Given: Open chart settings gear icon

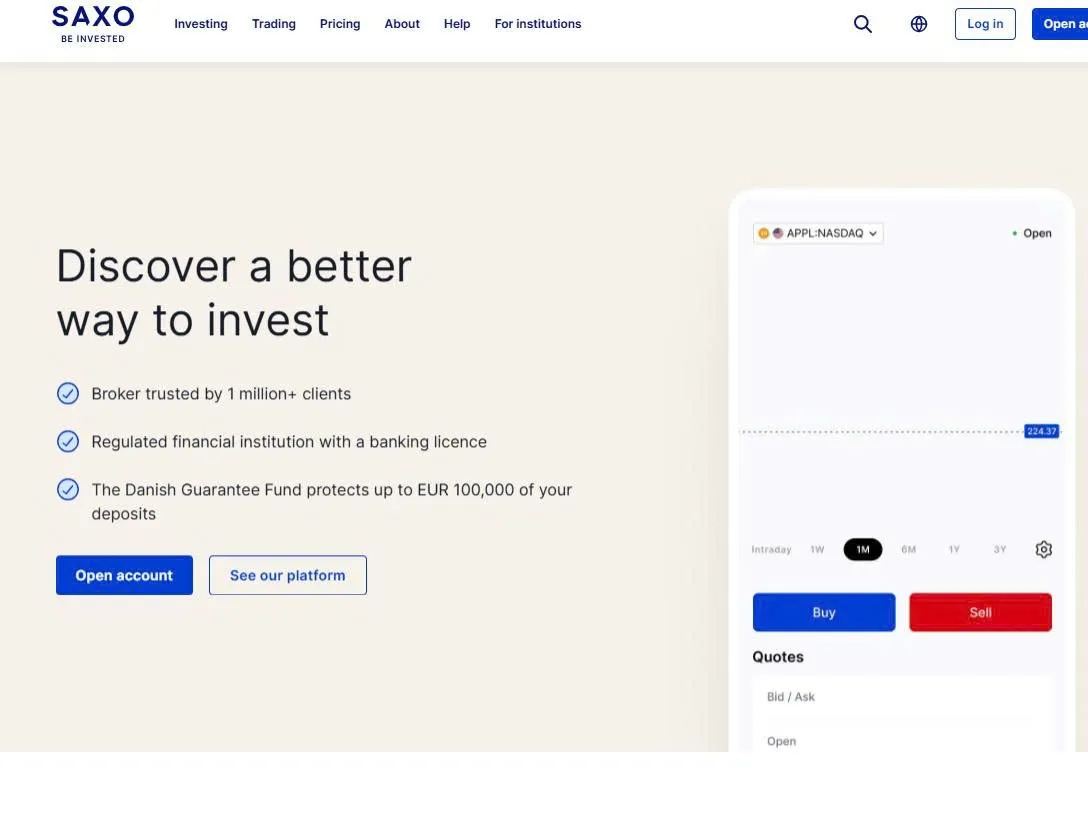Looking at the screenshot, I should pyautogui.click(x=1044, y=550).
